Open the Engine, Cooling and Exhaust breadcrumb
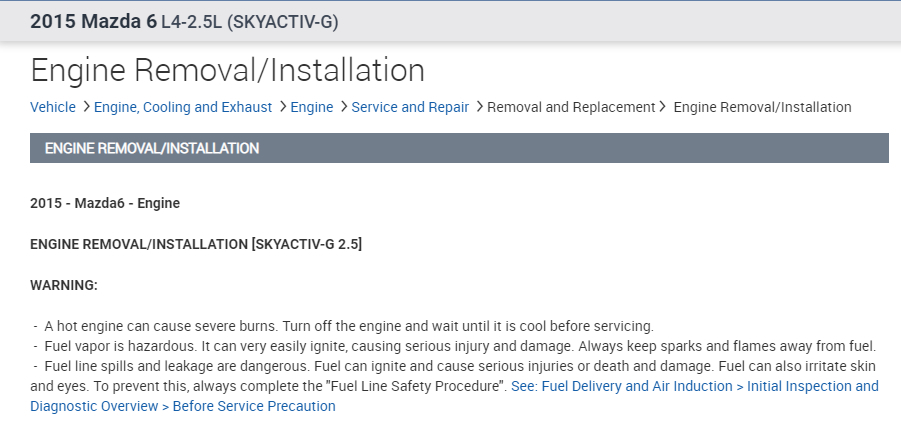Viewport: 901px width, 434px height. [x=183, y=107]
